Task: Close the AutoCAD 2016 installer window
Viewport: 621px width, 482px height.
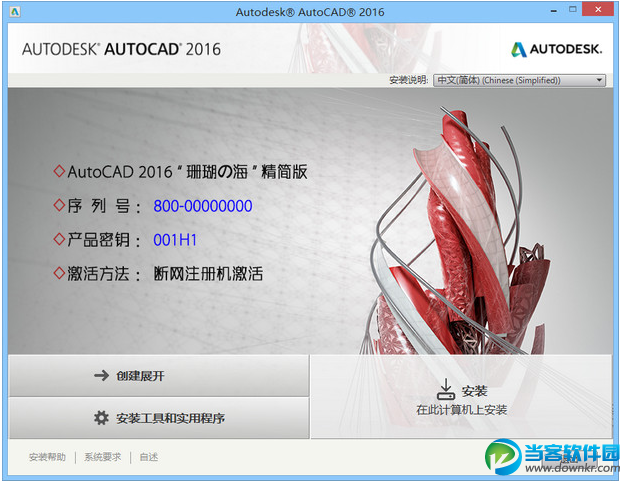Action: (598, 10)
